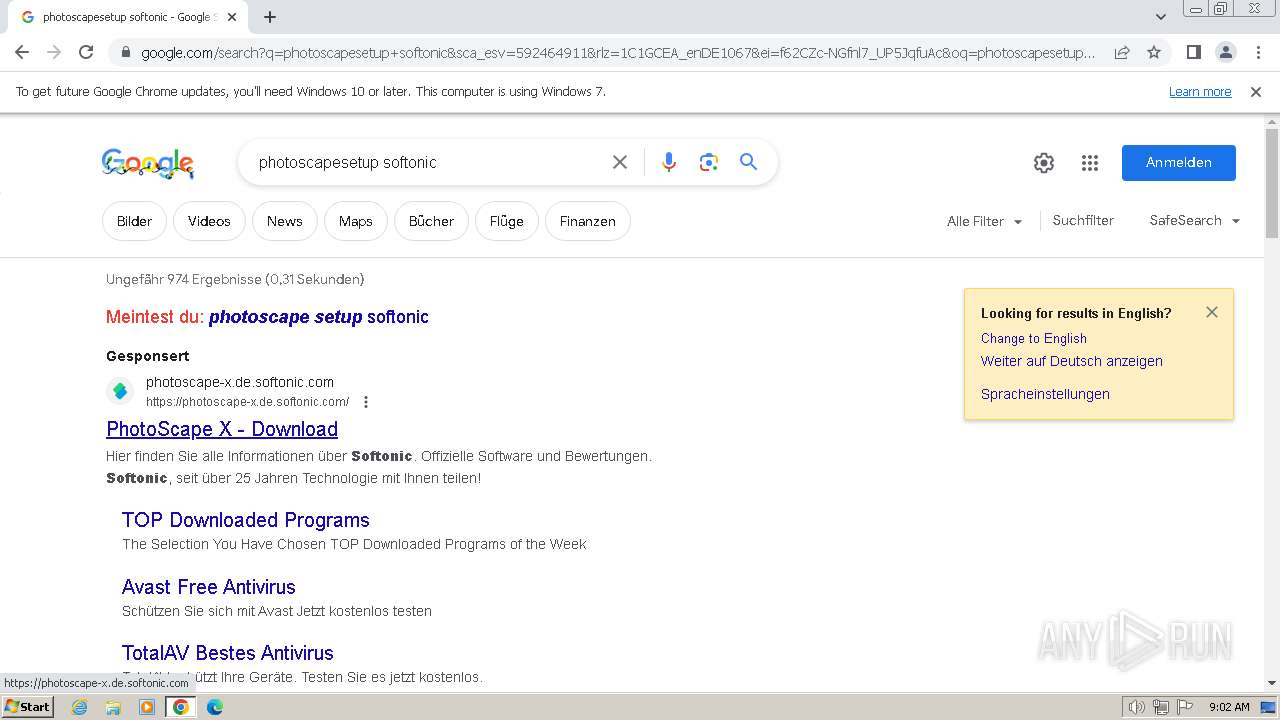Switch to Finanzen results
This screenshot has width=1280, height=720.
pyautogui.click(x=588, y=221)
